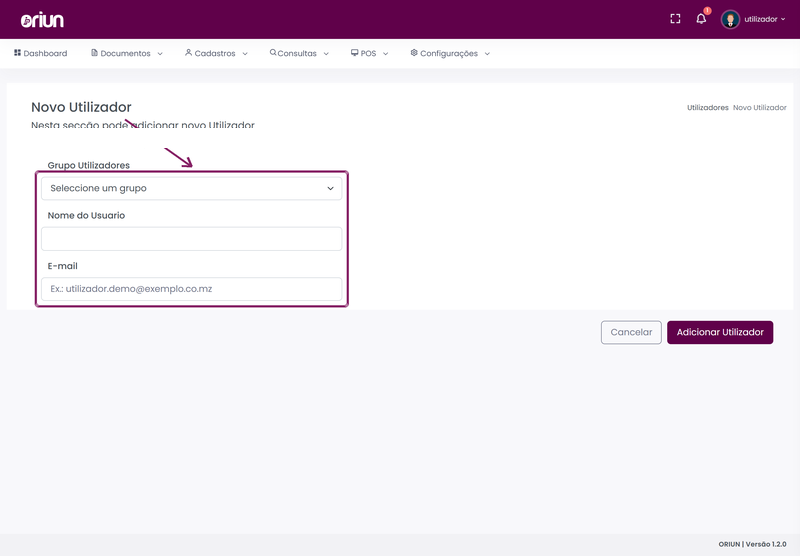This screenshot has height=556, width=800.
Task: Expand the Configurações chevron
Action: click(x=487, y=54)
